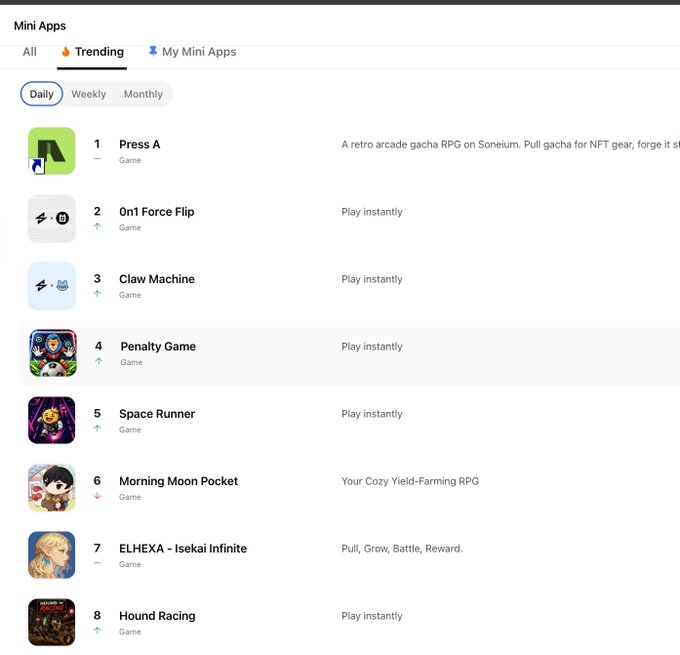Screen dimensions: 680x655
Task: Click Press A's retro arcade gacha description
Action: (510, 144)
